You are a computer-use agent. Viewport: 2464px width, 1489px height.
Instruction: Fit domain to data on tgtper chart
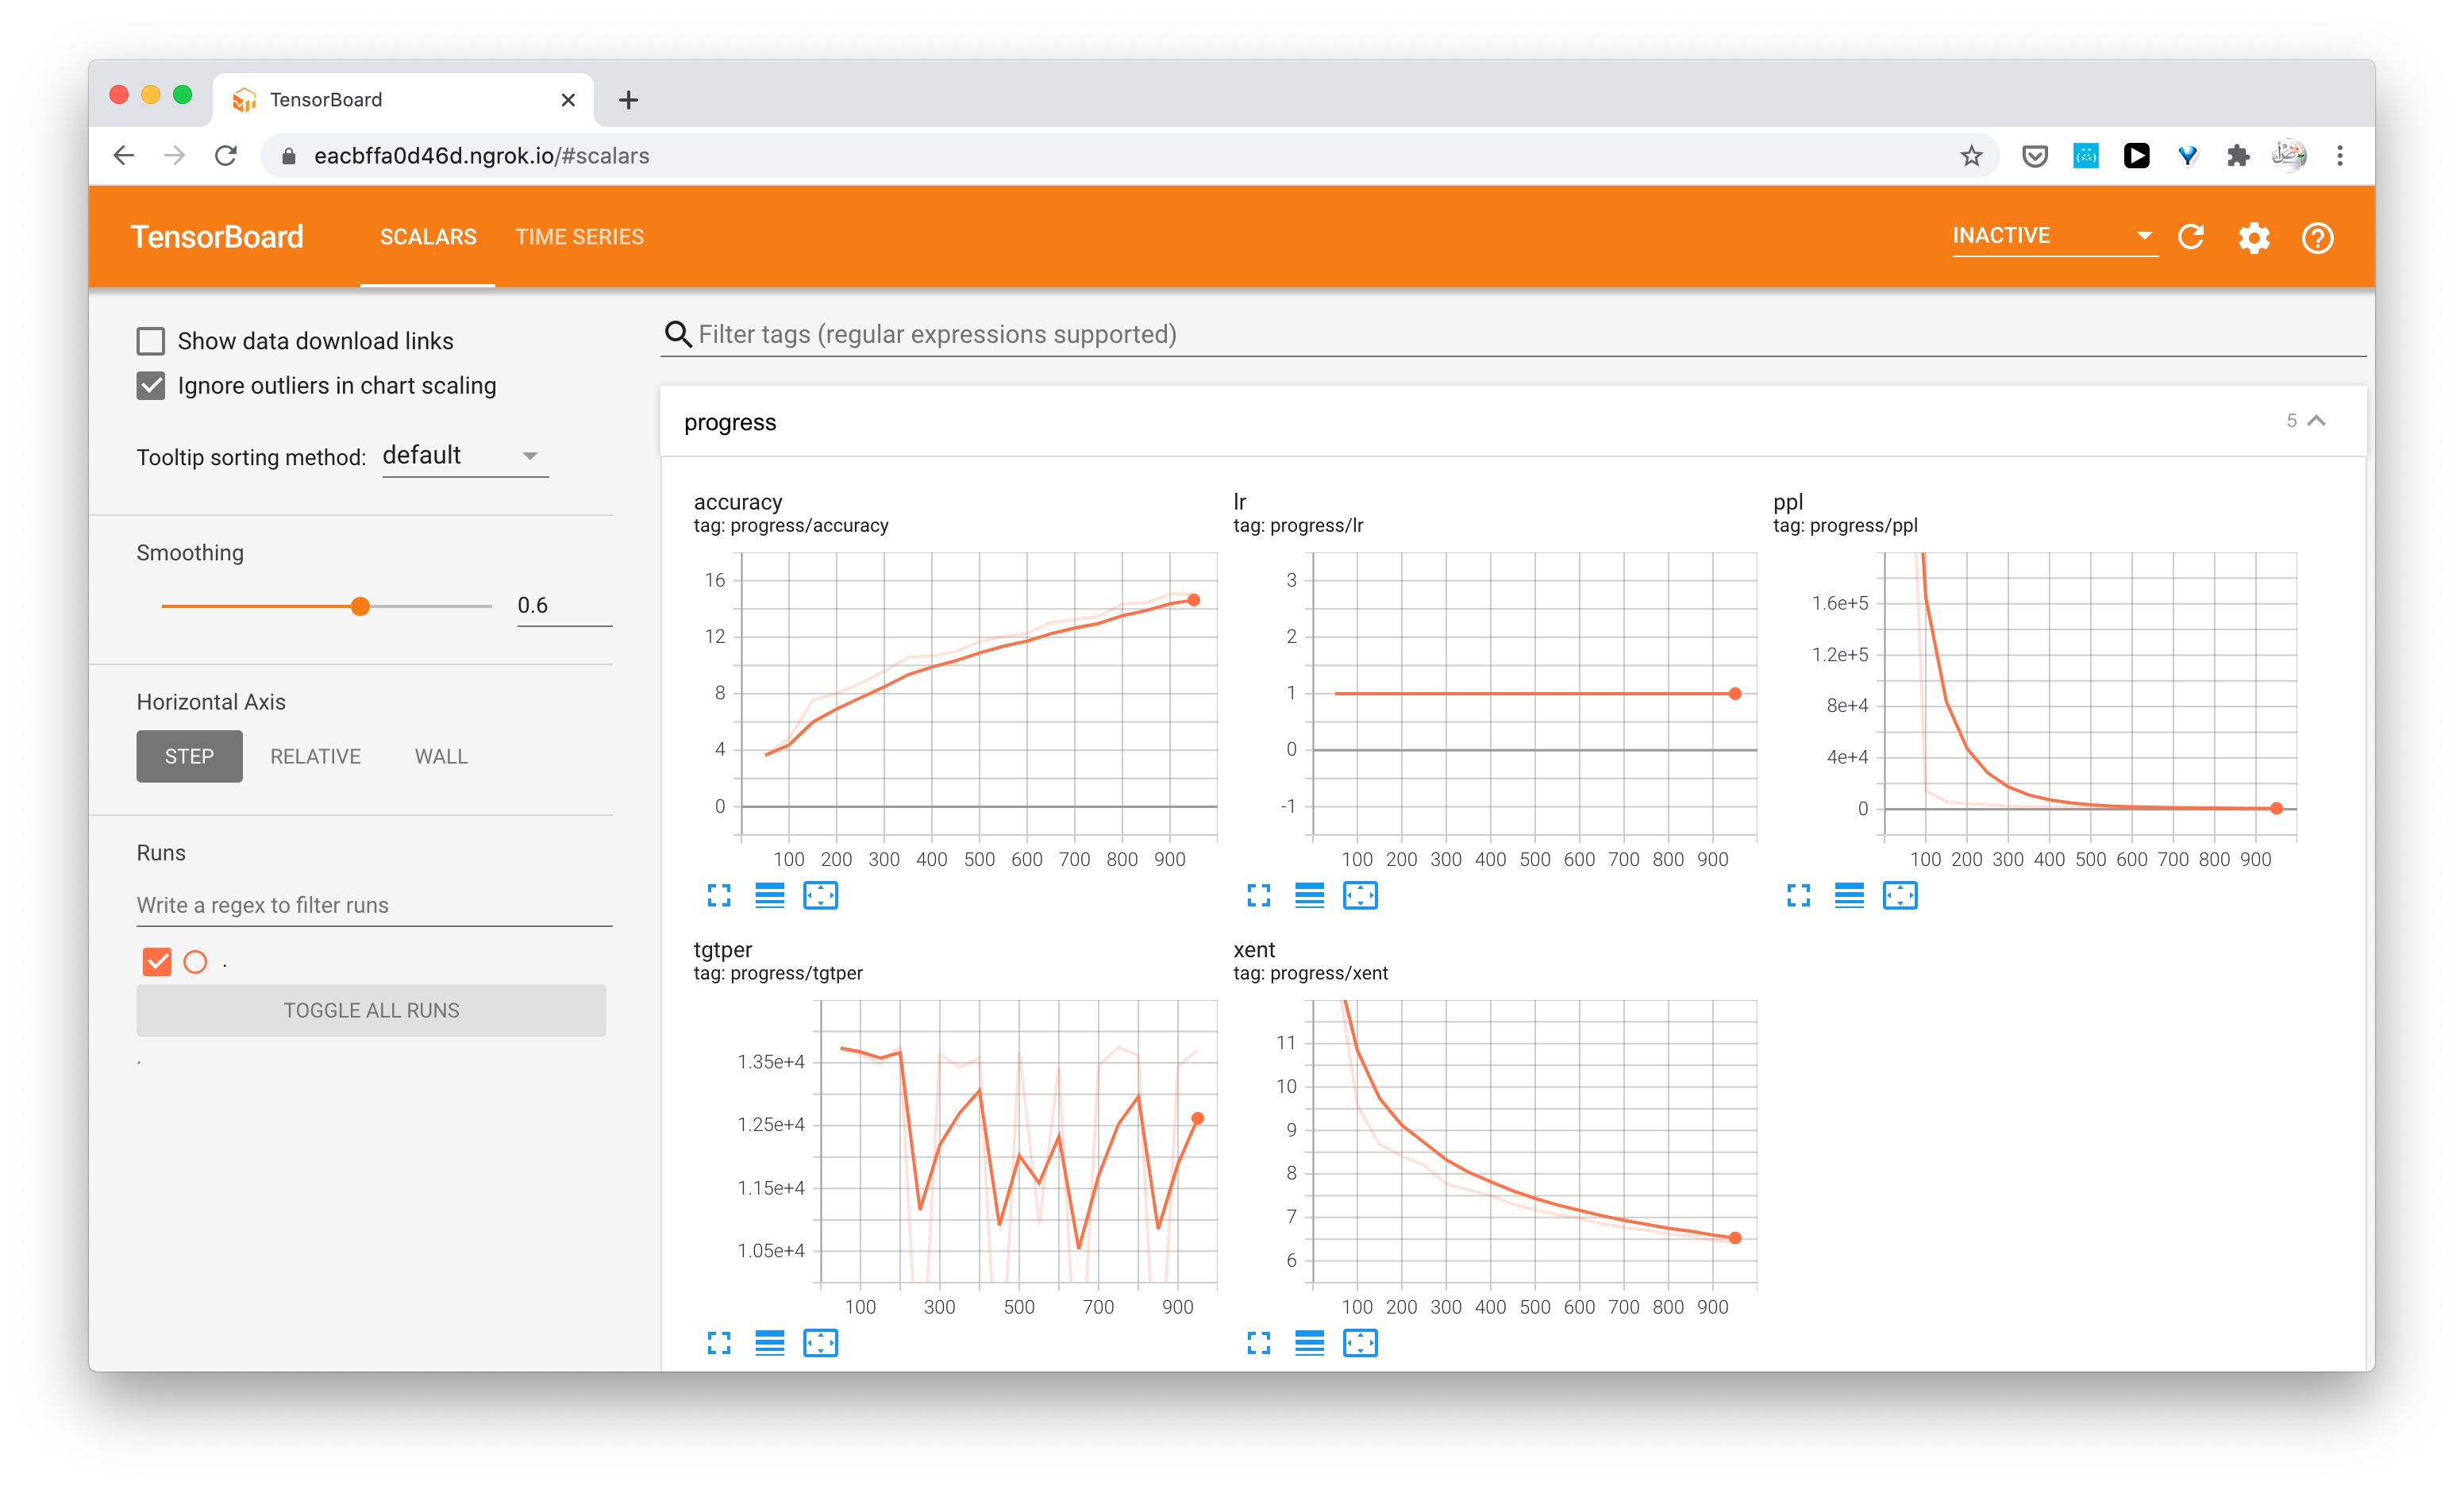pos(820,1342)
